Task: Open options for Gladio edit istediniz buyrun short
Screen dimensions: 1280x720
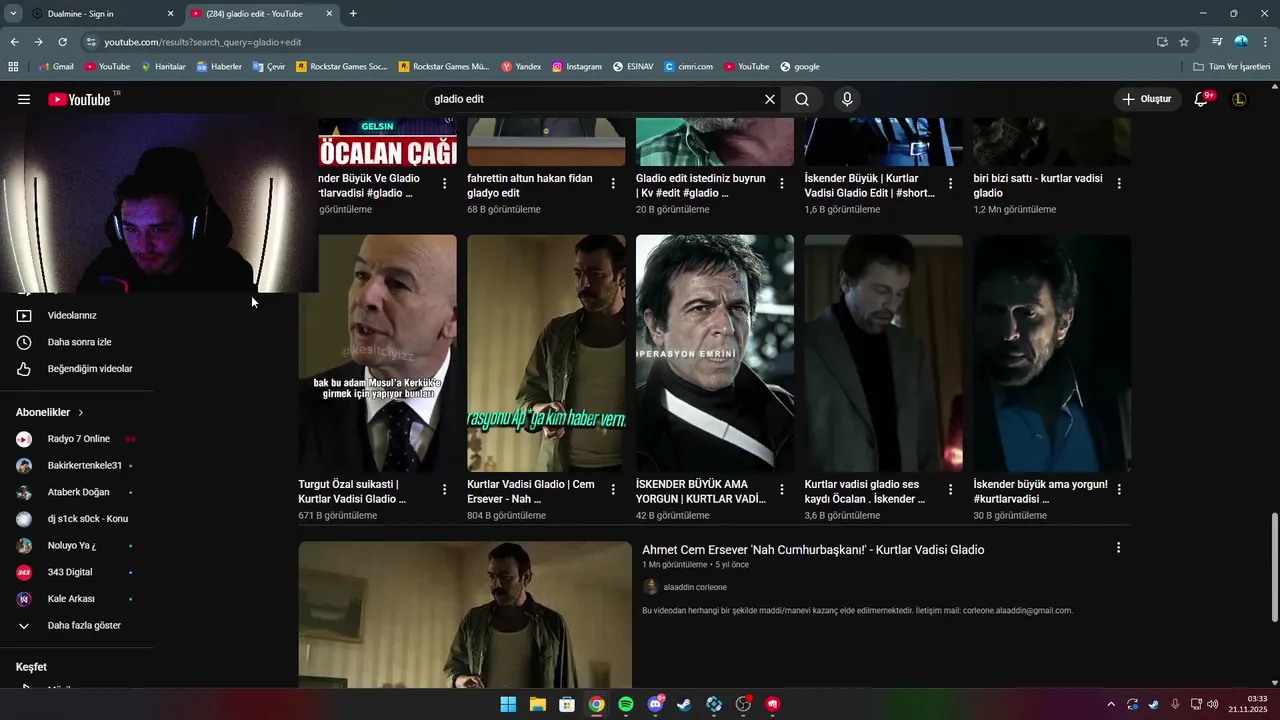Action: coord(782,184)
